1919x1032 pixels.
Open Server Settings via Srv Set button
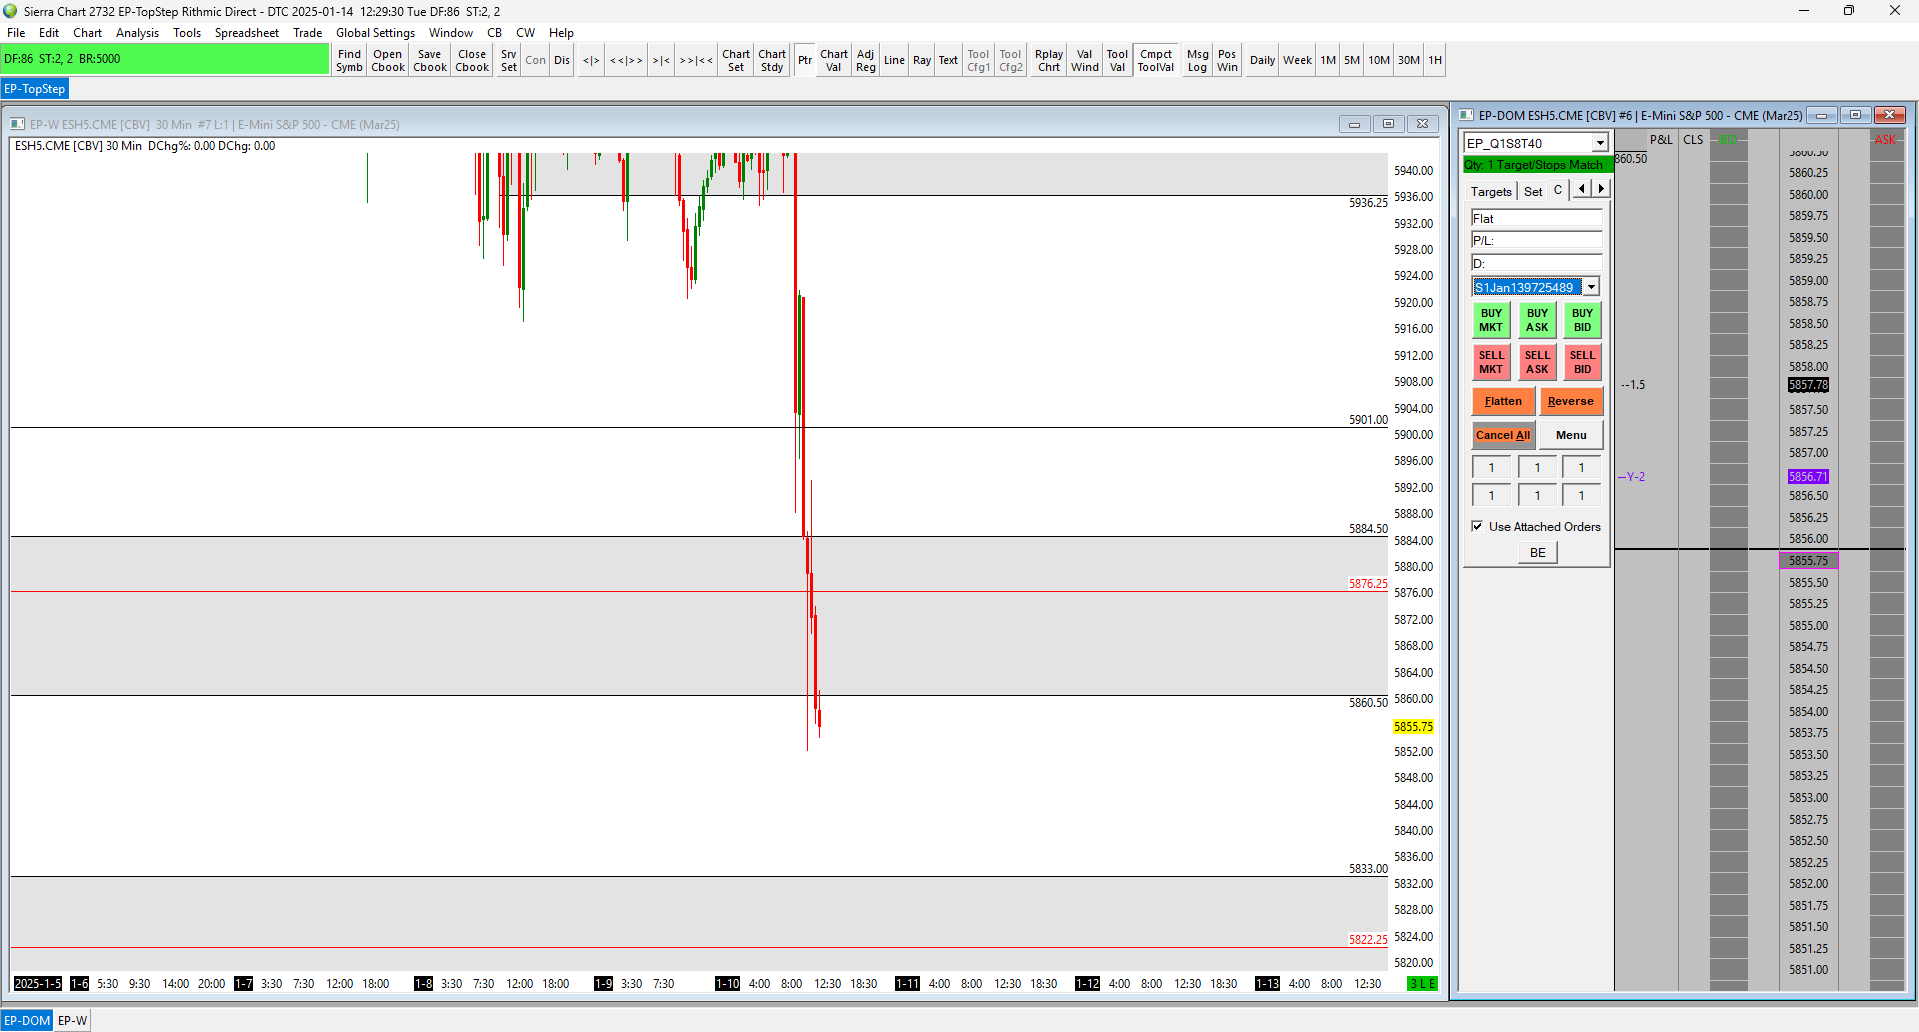[x=509, y=60]
